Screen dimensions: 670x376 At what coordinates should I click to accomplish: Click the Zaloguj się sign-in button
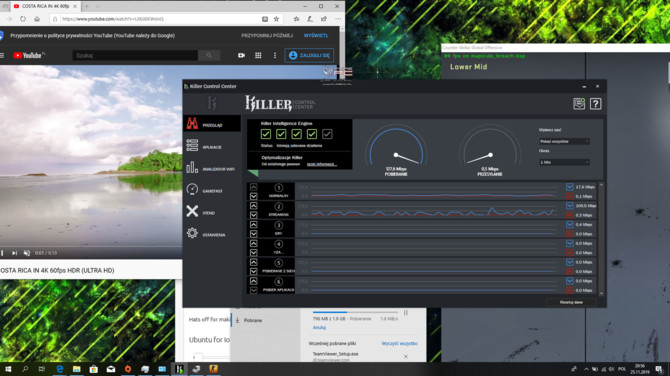[309, 55]
